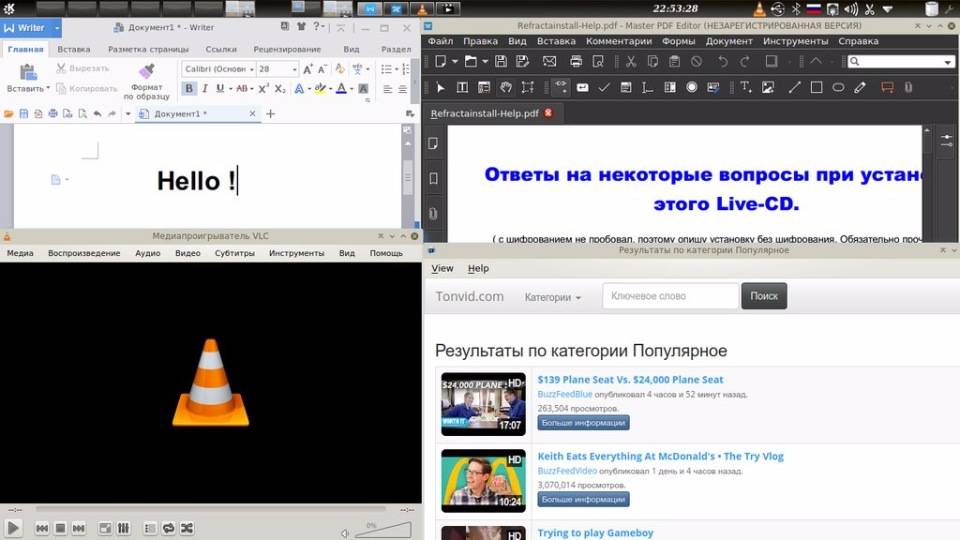Open the Категории dropdown on Tonvid
The height and width of the screenshot is (540, 960).
[x=552, y=297]
